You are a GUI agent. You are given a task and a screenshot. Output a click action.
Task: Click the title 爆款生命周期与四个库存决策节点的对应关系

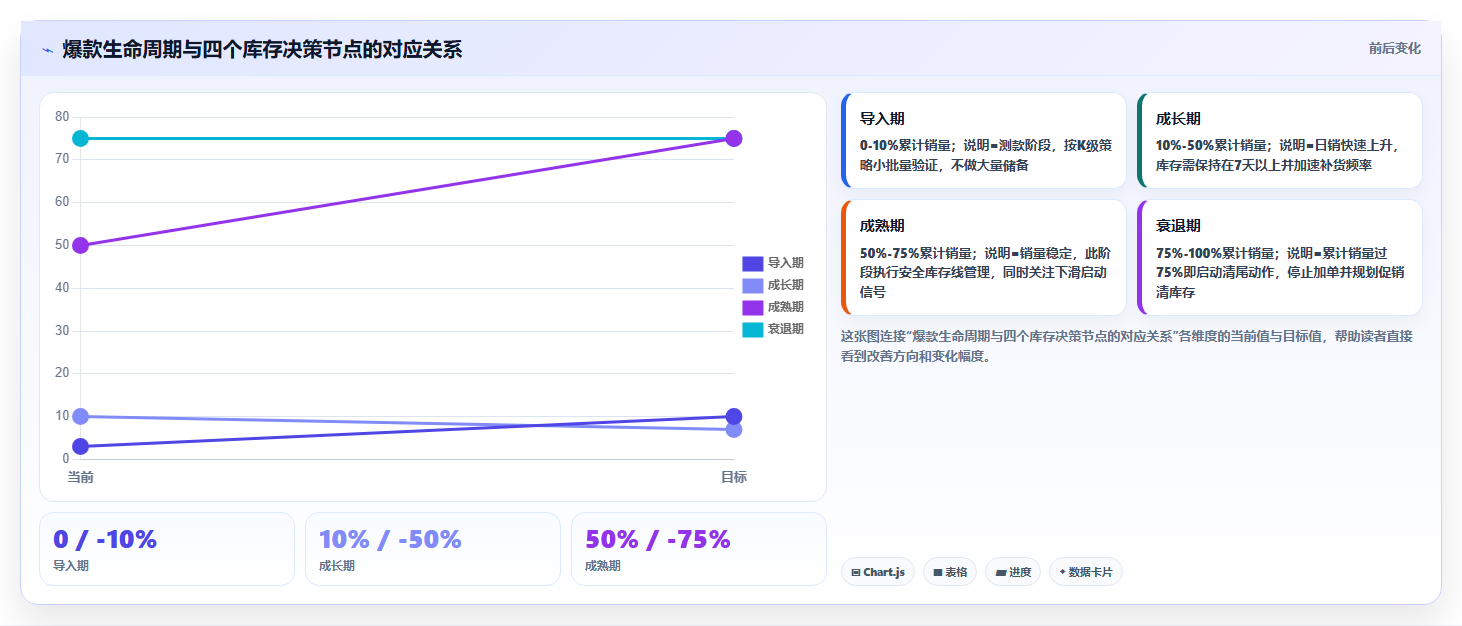click(x=262, y=49)
